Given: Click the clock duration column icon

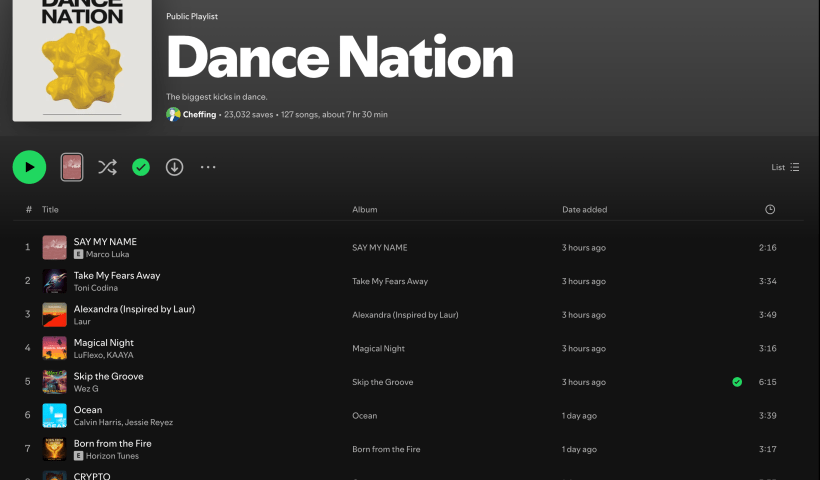Looking at the screenshot, I should 769,209.
